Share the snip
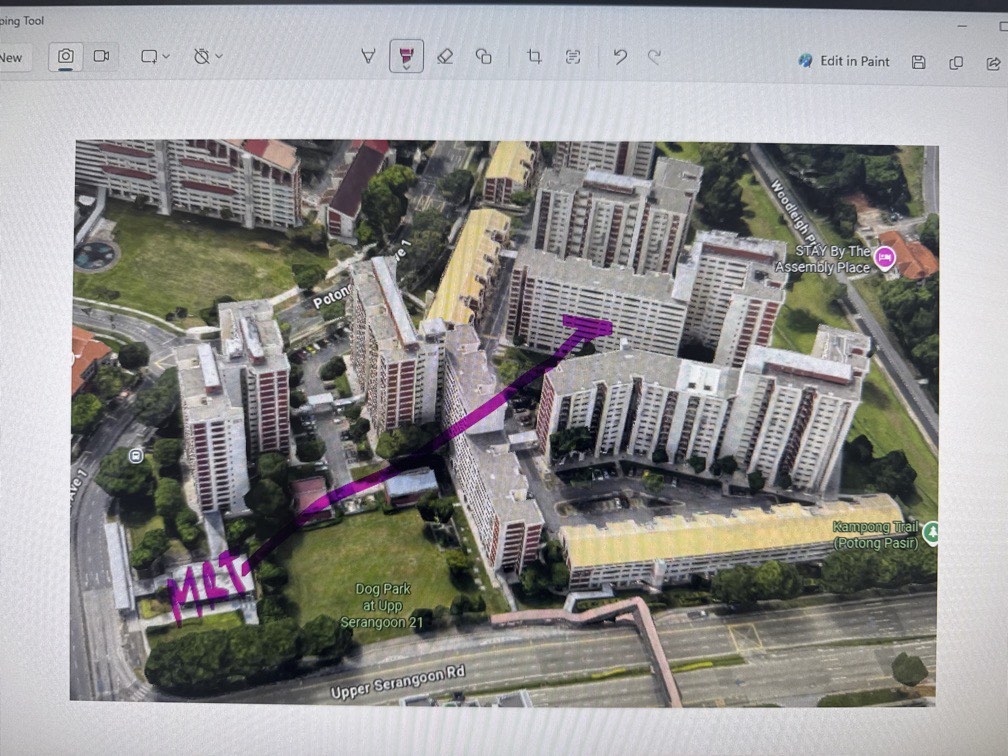Viewport: 1008px width, 756px height. [x=993, y=63]
